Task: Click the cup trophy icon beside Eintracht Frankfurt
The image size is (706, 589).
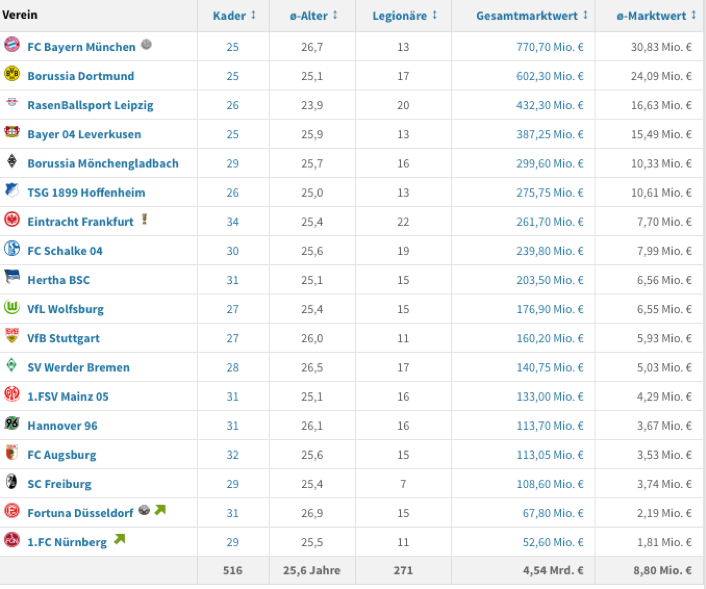Action: [x=145, y=219]
